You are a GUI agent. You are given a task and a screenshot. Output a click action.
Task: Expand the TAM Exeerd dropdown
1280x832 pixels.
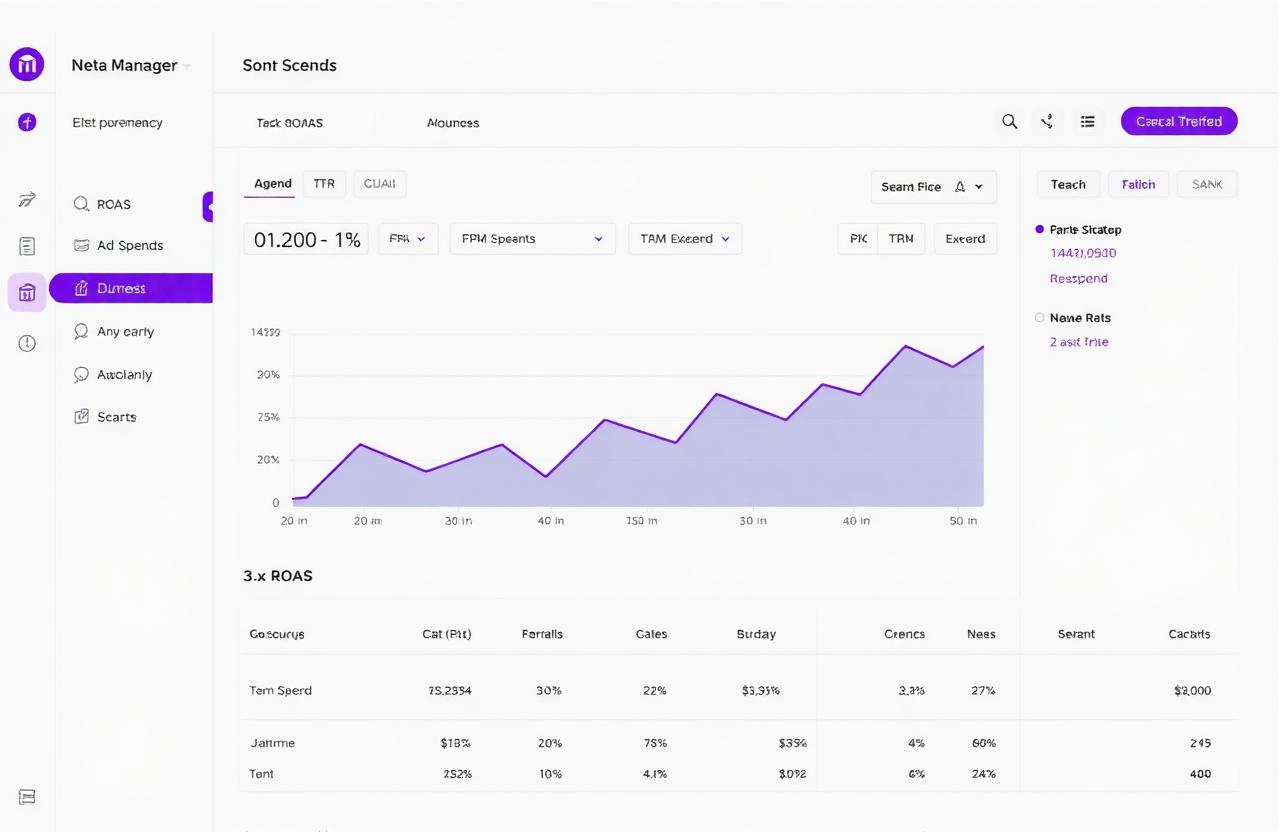tap(685, 239)
